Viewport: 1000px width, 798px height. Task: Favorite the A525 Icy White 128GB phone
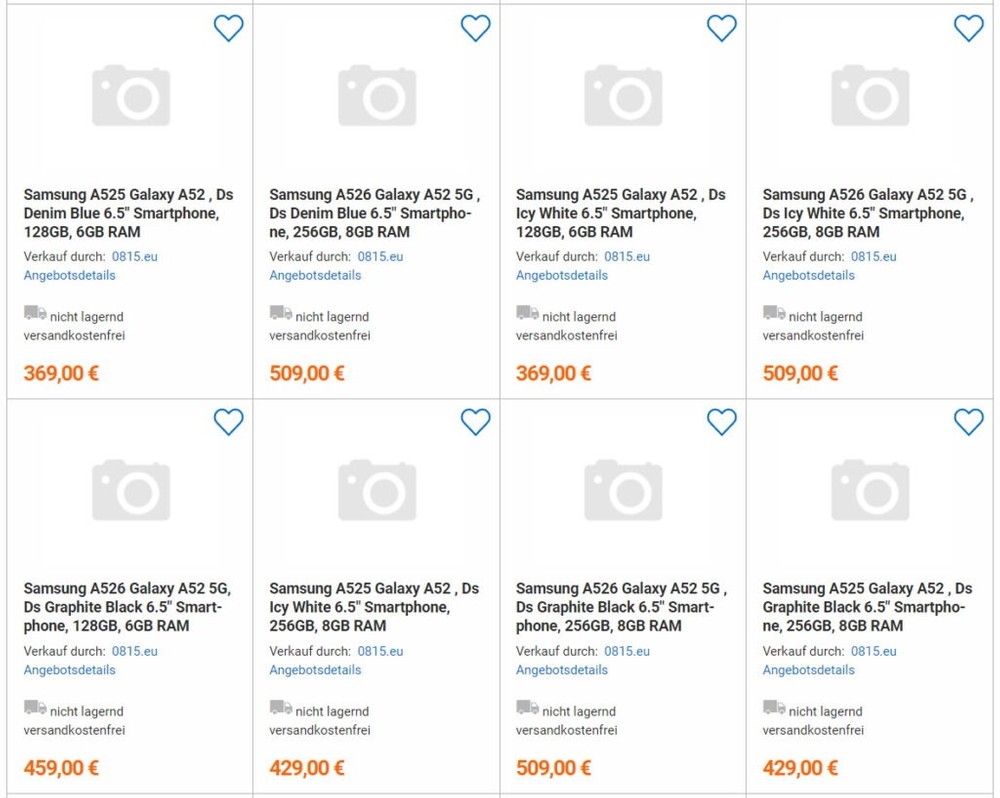pyautogui.click(x=722, y=29)
